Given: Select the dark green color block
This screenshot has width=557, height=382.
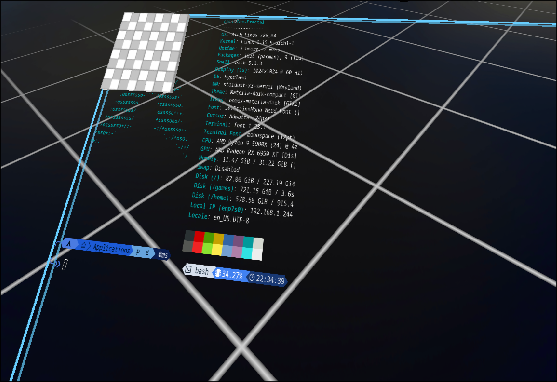Looking at the screenshot, I should (209, 238).
